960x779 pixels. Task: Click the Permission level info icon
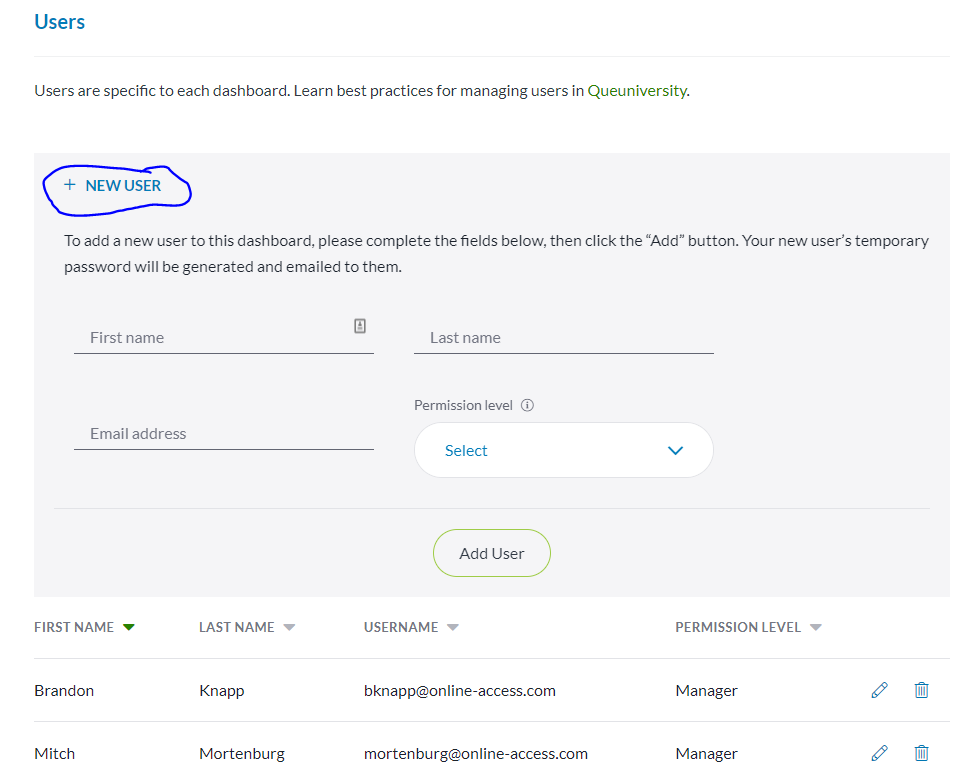527,406
